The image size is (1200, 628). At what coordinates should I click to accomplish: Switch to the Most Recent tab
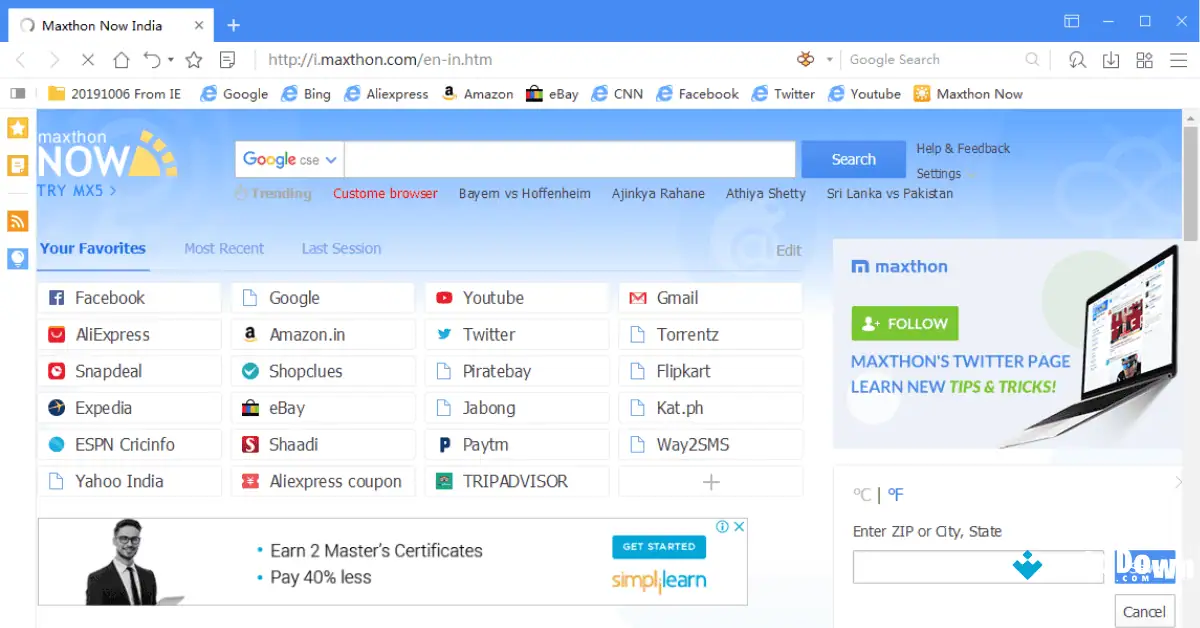(x=223, y=248)
